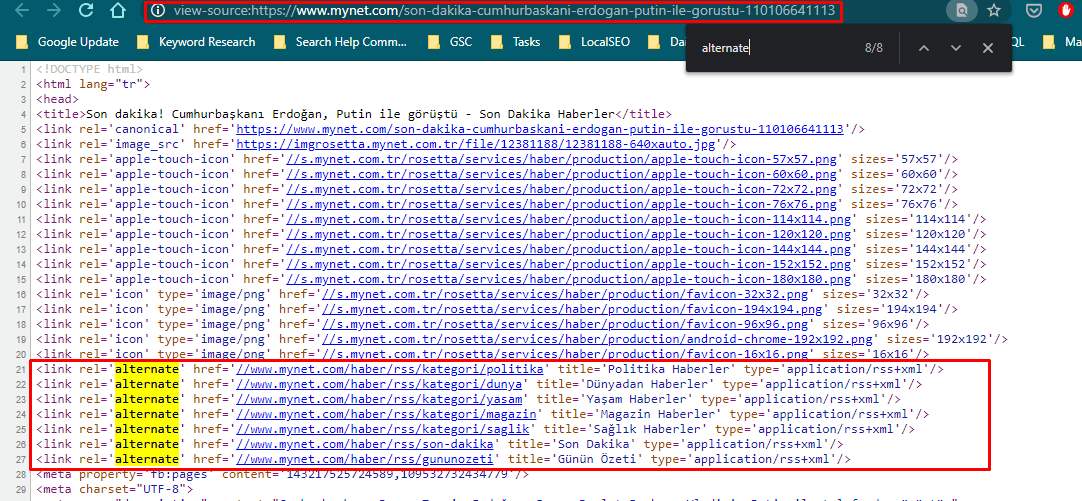Click the <html lang="tr"> line
1082x501 pixels.
click(x=93, y=84)
